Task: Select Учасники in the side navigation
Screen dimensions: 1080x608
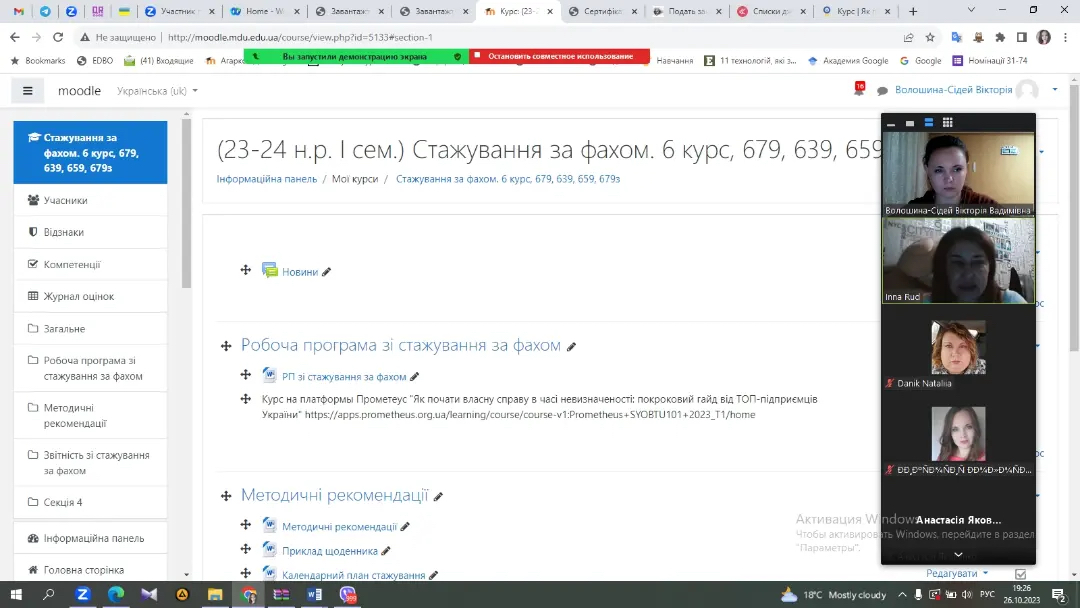Action: pos(65,200)
